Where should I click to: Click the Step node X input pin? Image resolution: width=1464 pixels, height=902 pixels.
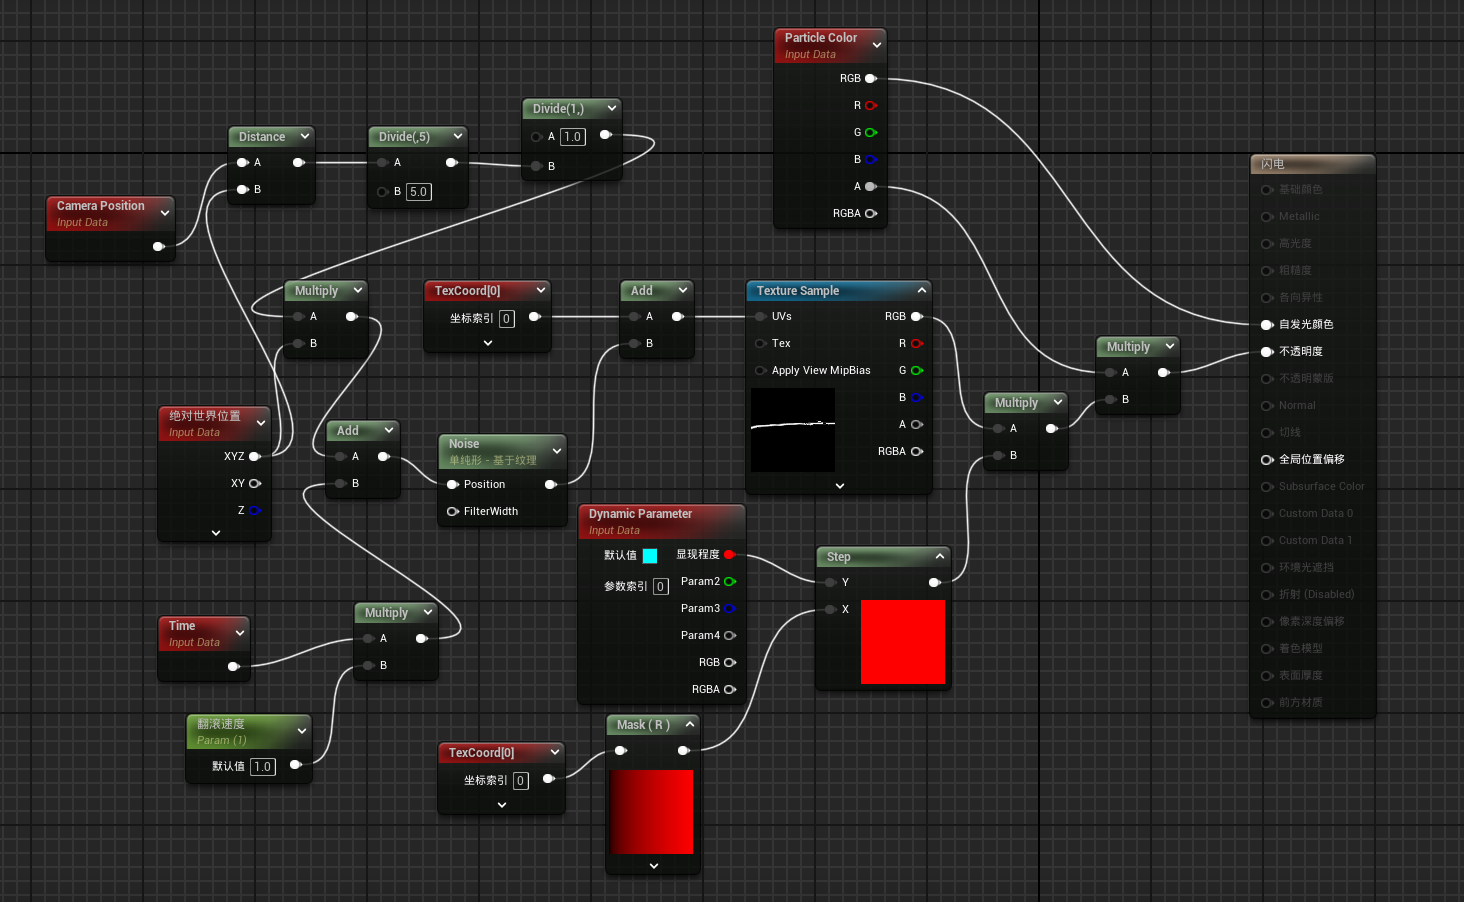830,609
